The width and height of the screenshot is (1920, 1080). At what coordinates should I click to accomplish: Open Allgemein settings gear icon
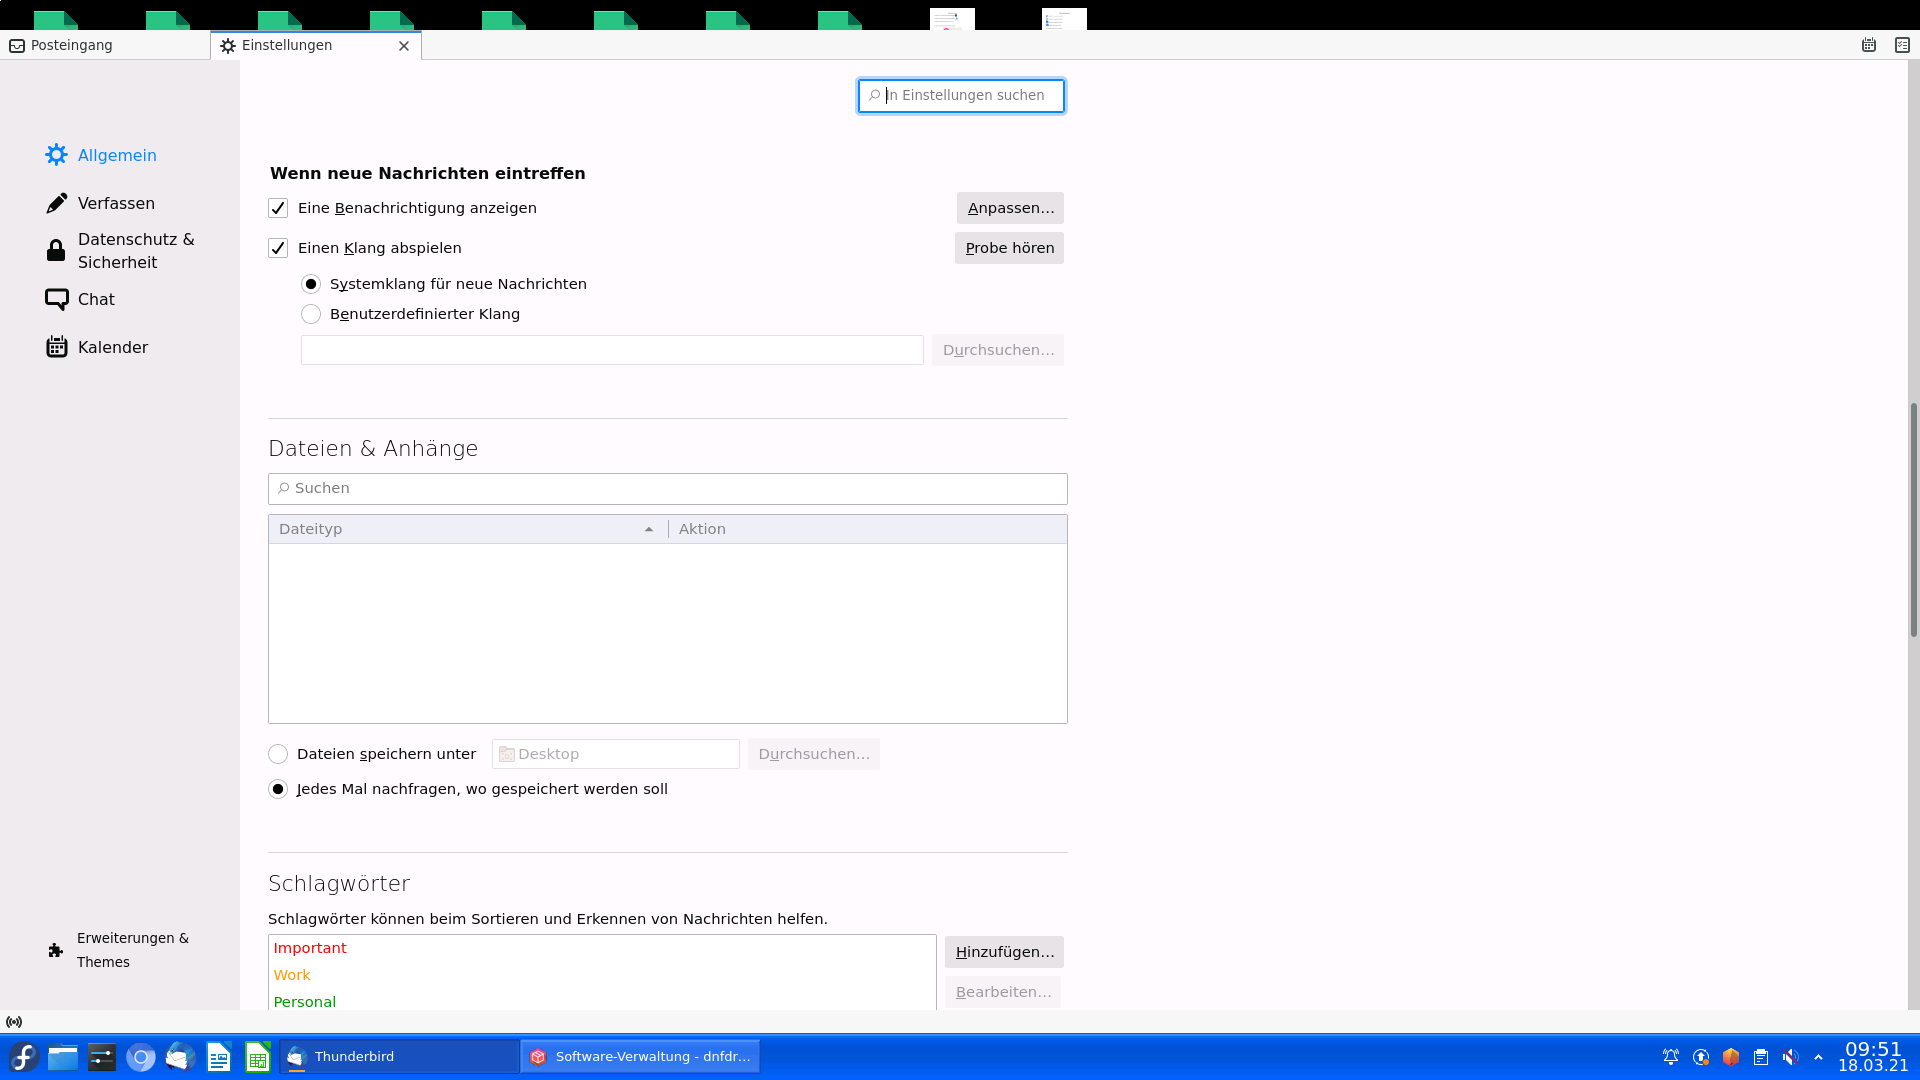click(x=57, y=155)
